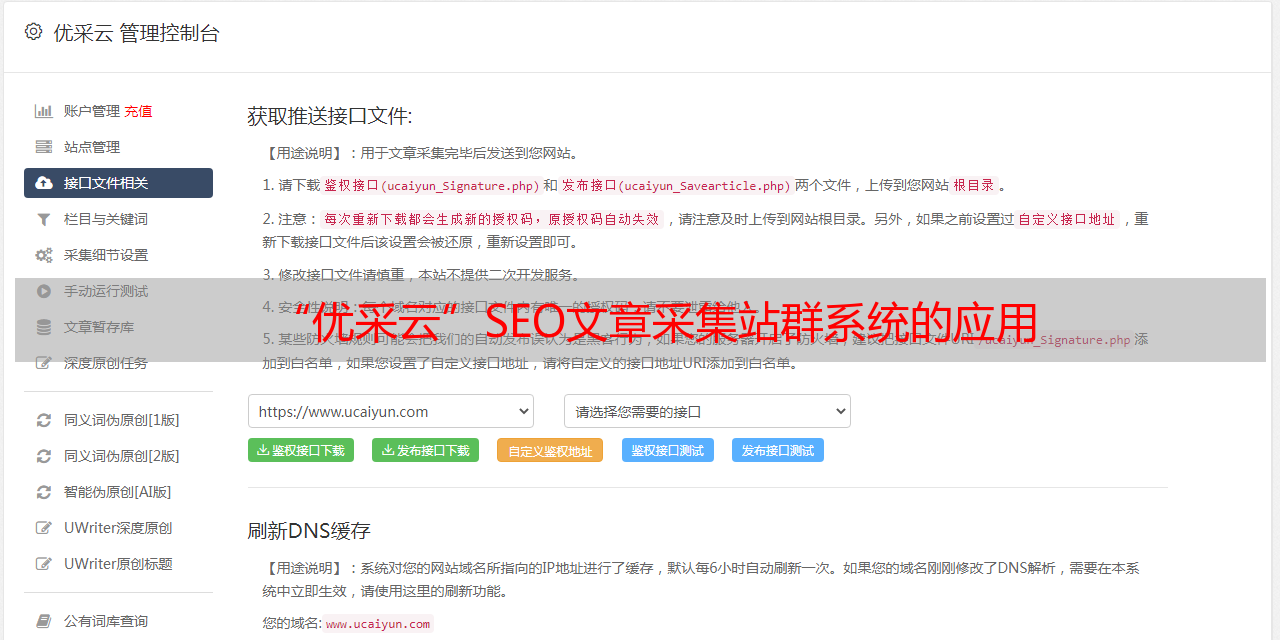Click the blue 发布接口测试 button
Image resolution: width=1280 pixels, height=640 pixels.
click(778, 450)
